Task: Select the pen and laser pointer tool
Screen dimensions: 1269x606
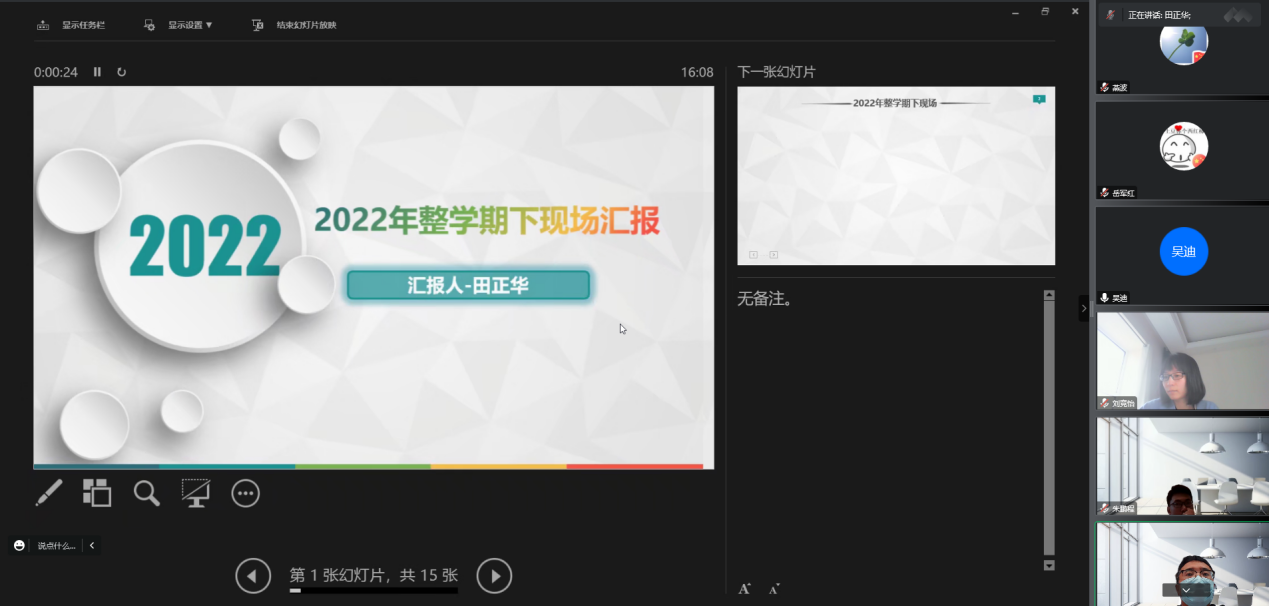Action: (x=48, y=492)
